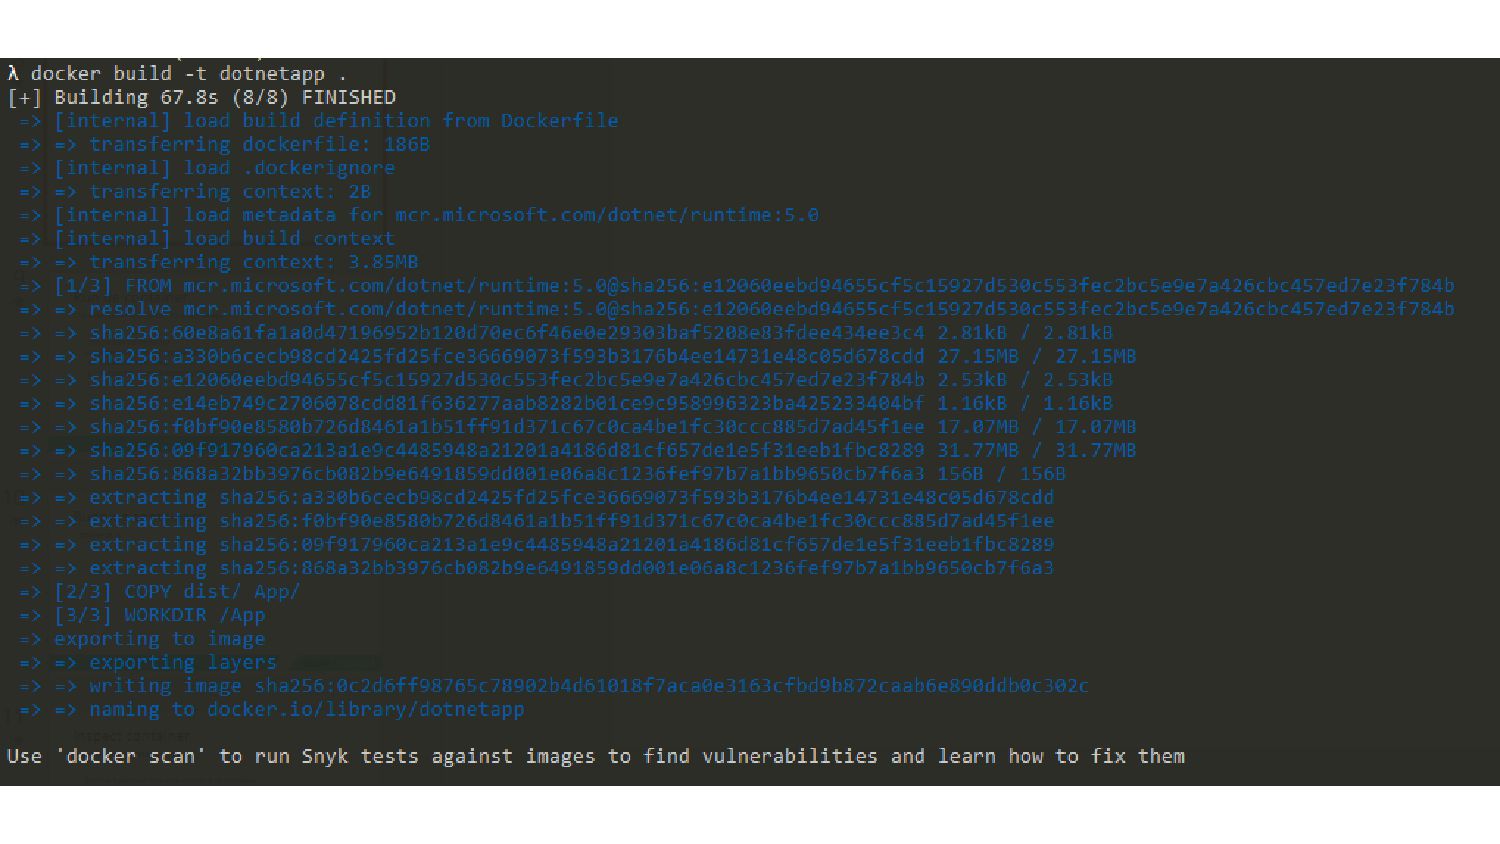The width and height of the screenshot is (1500, 844).
Task: Click the 'docker scan' Snyk hint message
Action: (596, 756)
